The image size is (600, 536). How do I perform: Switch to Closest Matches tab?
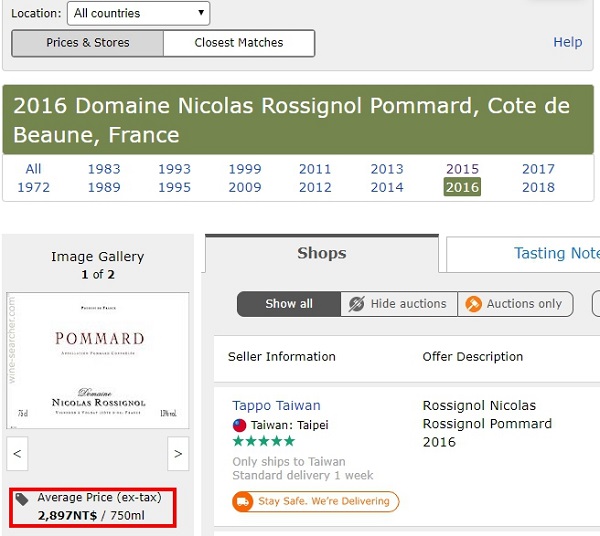coord(239,43)
